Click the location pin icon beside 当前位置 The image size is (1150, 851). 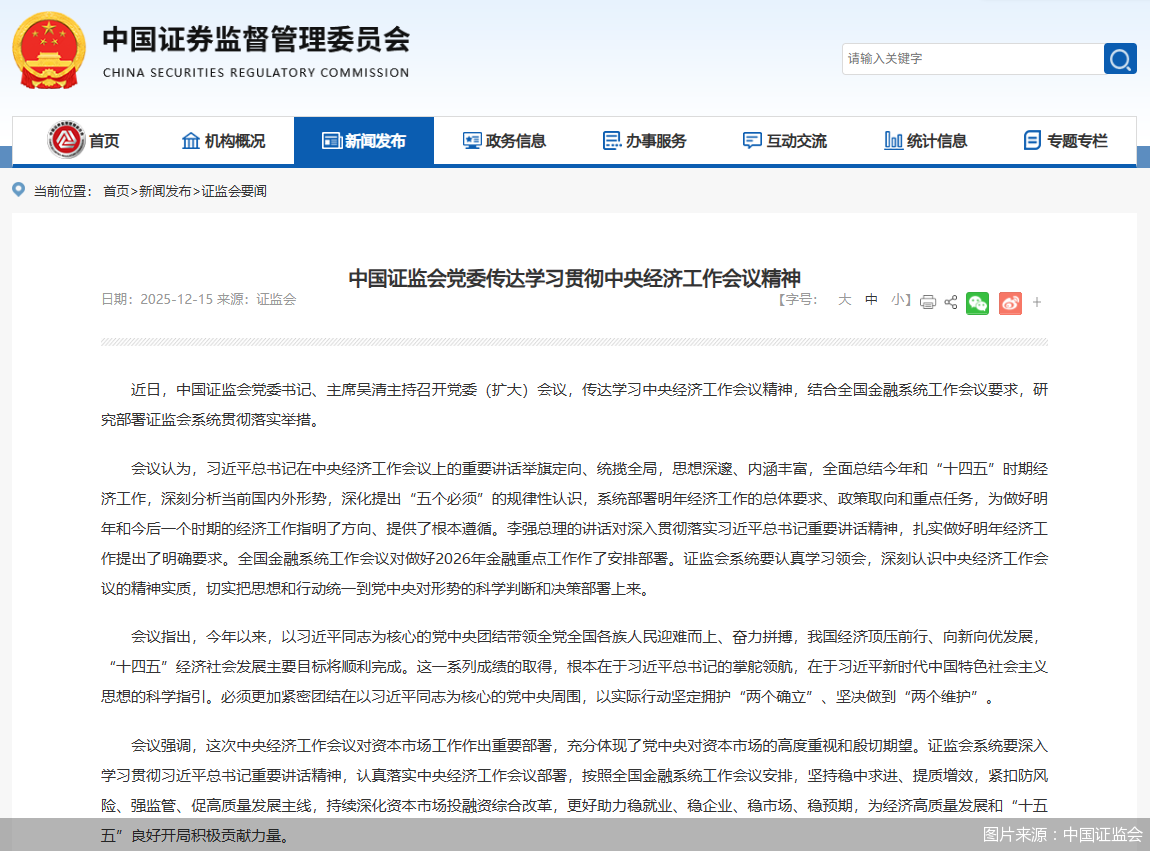click(17, 189)
